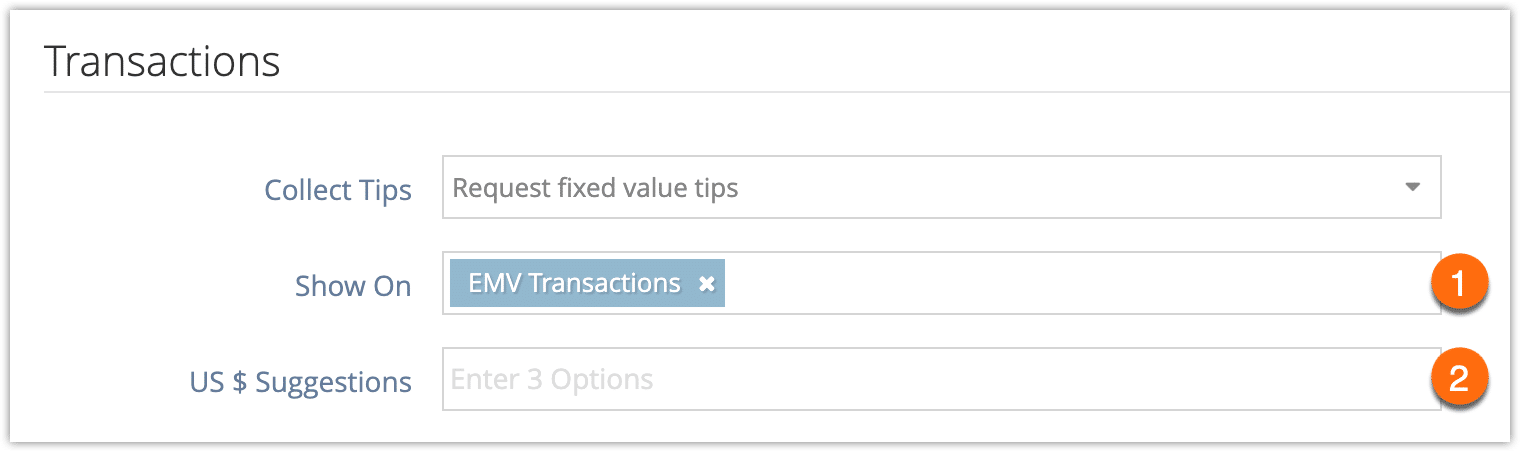Focus the US $ Suggestions input field
The height and width of the screenshot is (452, 1520).
pos(941,379)
